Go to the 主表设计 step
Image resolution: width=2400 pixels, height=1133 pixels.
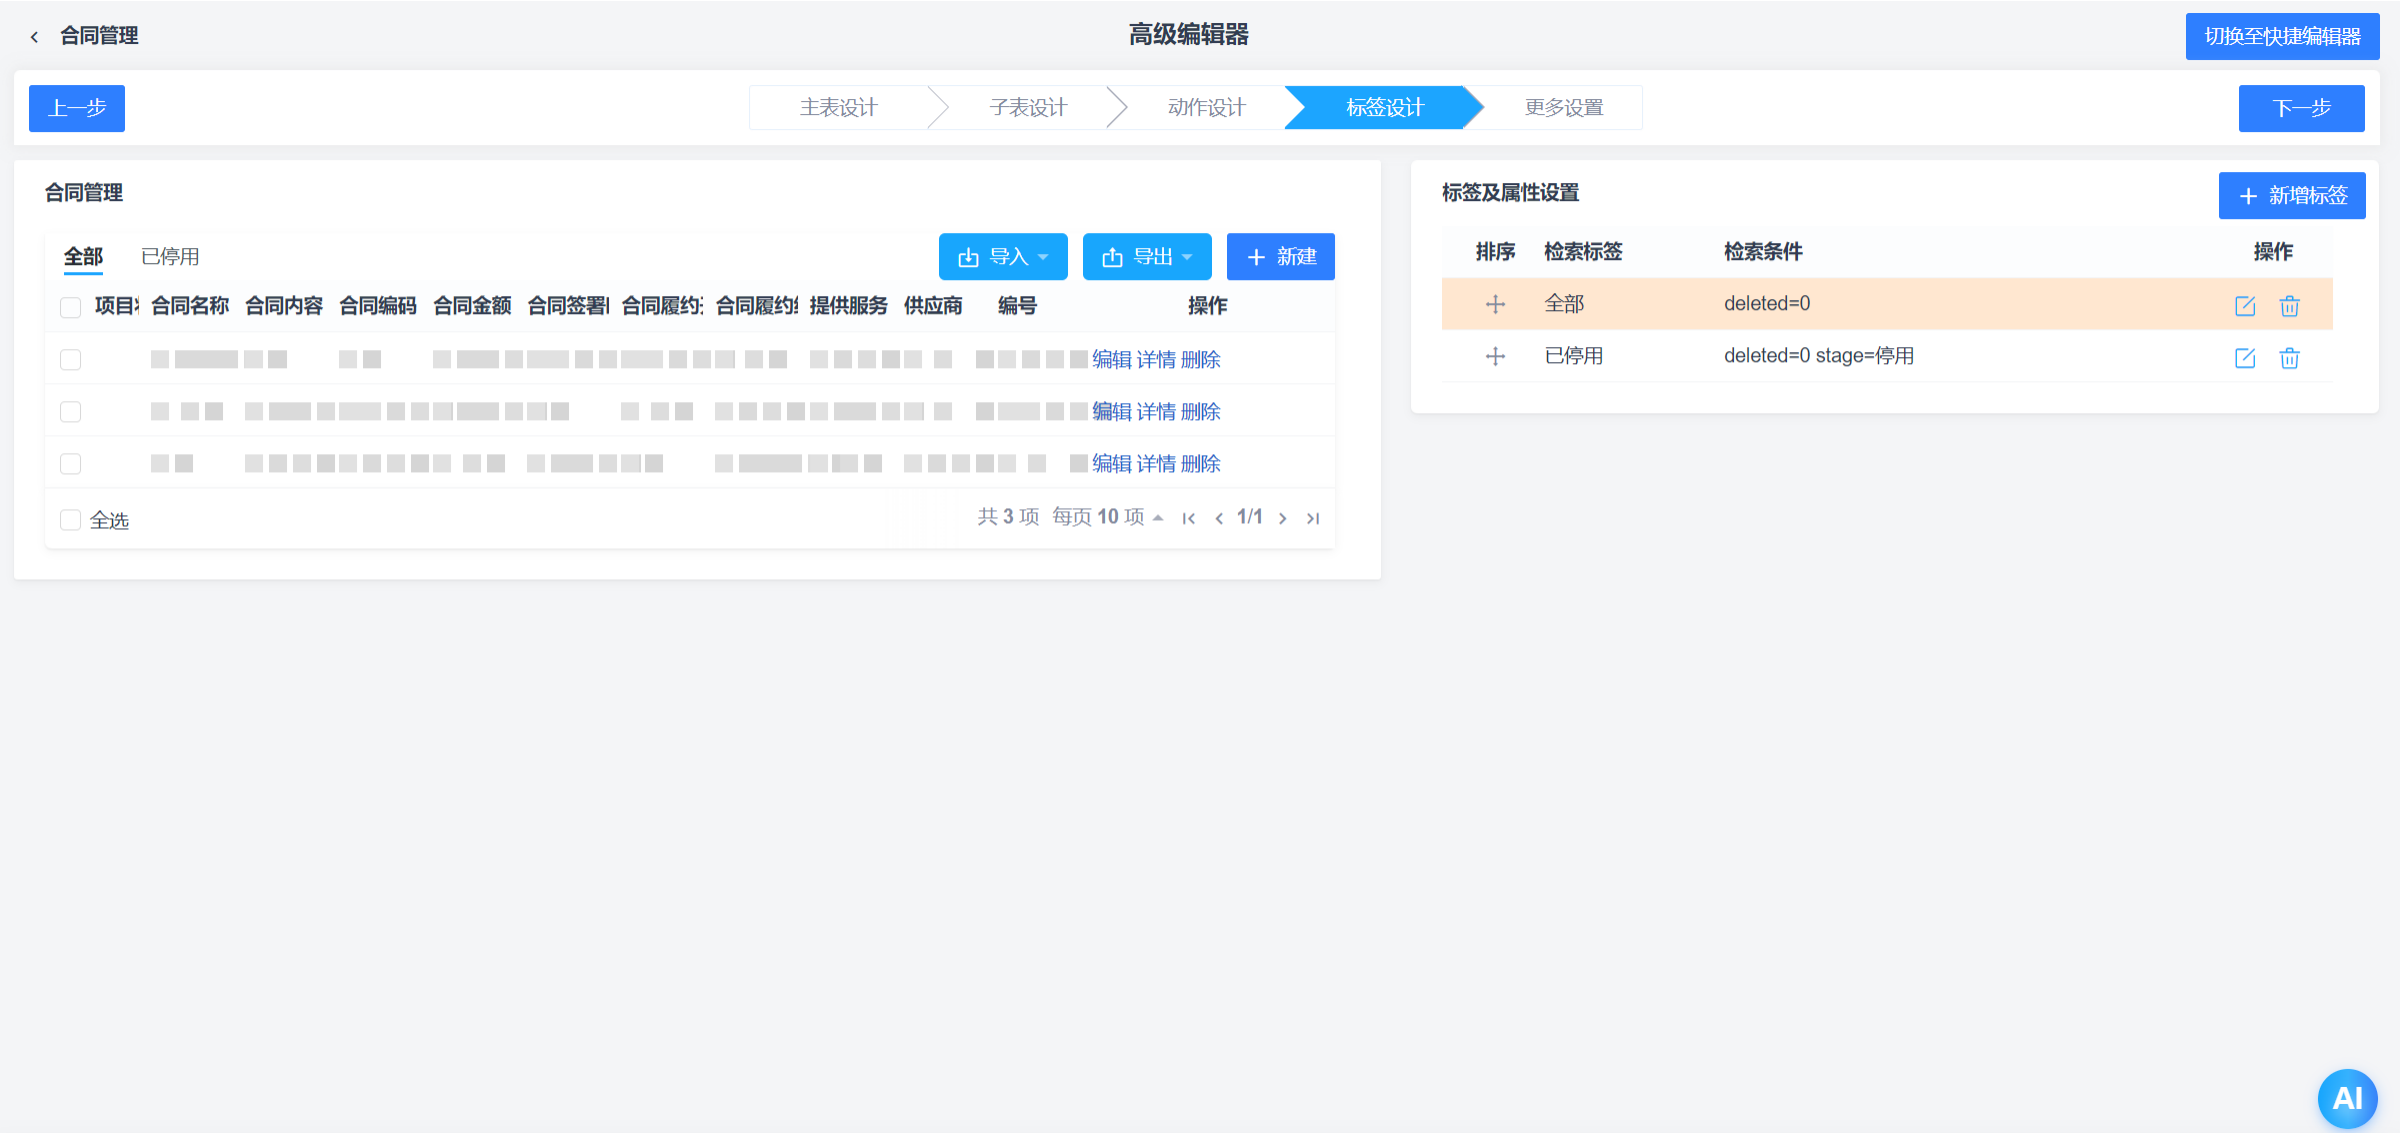[838, 107]
